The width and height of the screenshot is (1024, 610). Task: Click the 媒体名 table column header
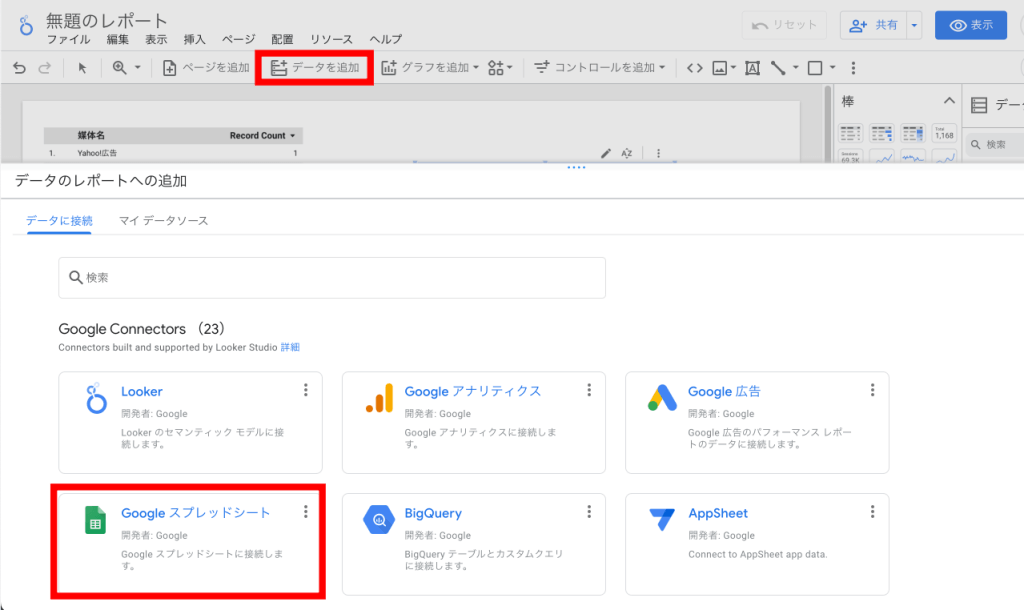[91, 135]
